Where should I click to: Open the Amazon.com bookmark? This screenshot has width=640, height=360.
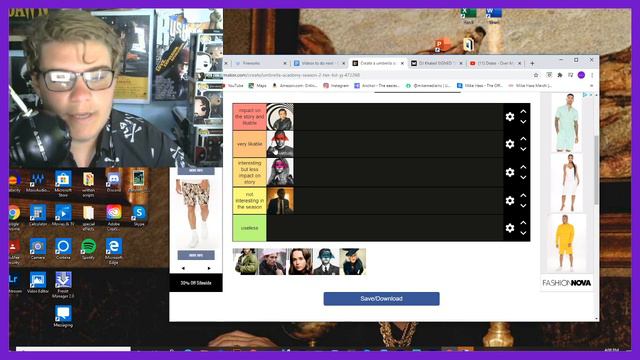click(295, 86)
